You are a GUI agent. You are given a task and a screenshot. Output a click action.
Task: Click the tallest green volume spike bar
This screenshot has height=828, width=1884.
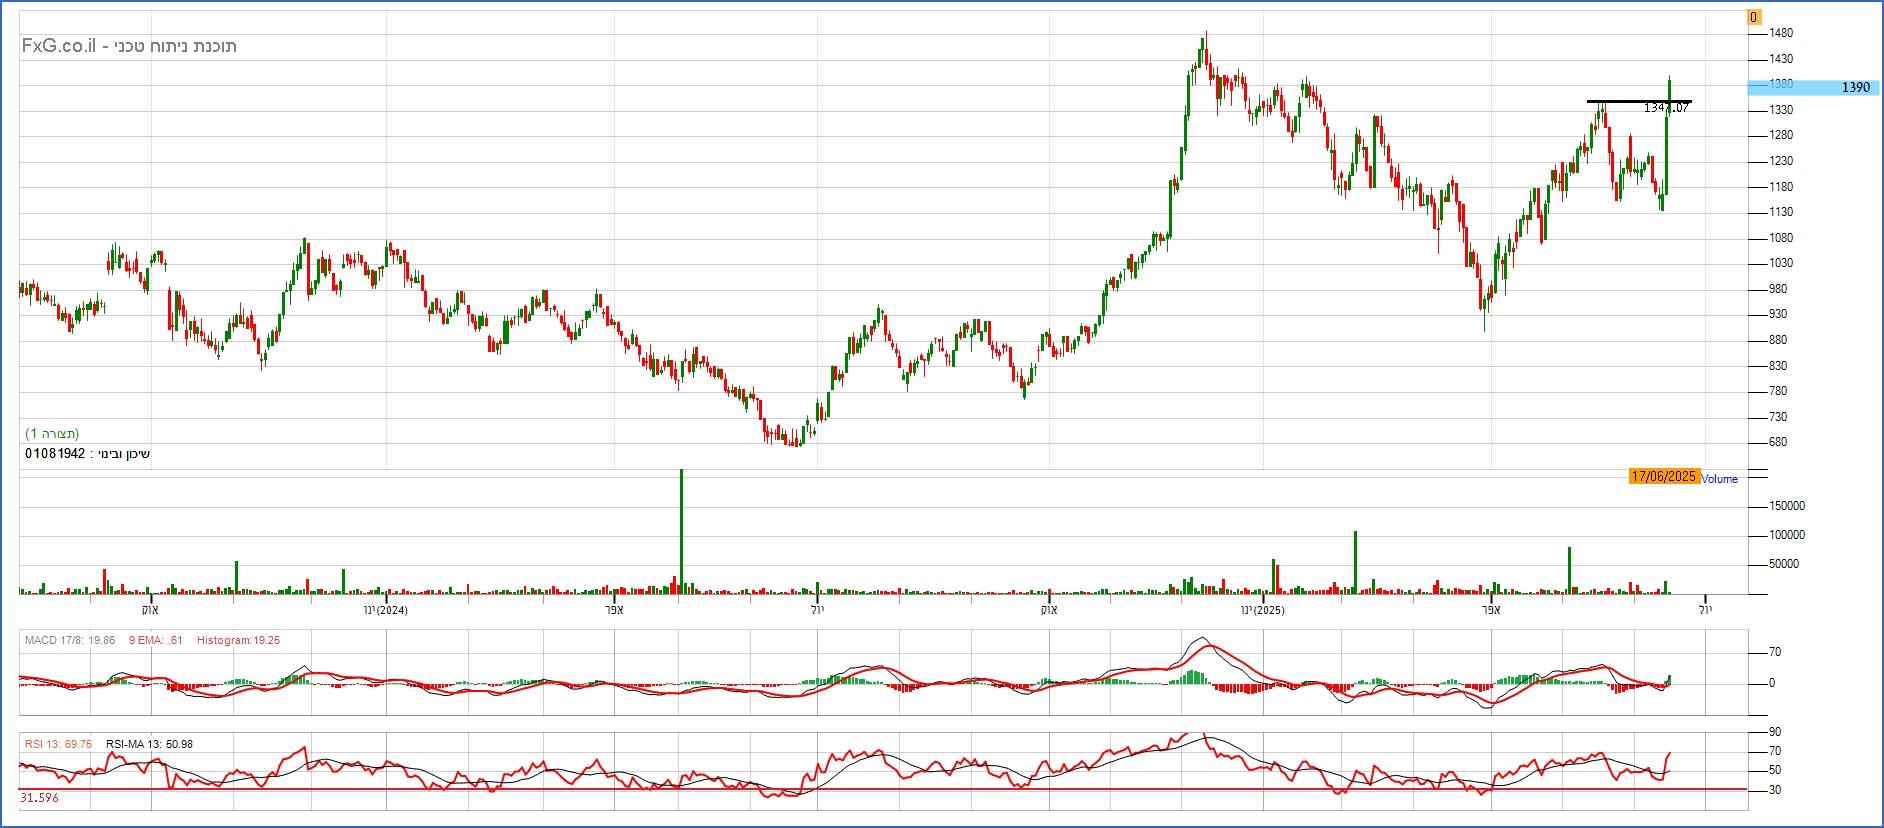(x=681, y=530)
